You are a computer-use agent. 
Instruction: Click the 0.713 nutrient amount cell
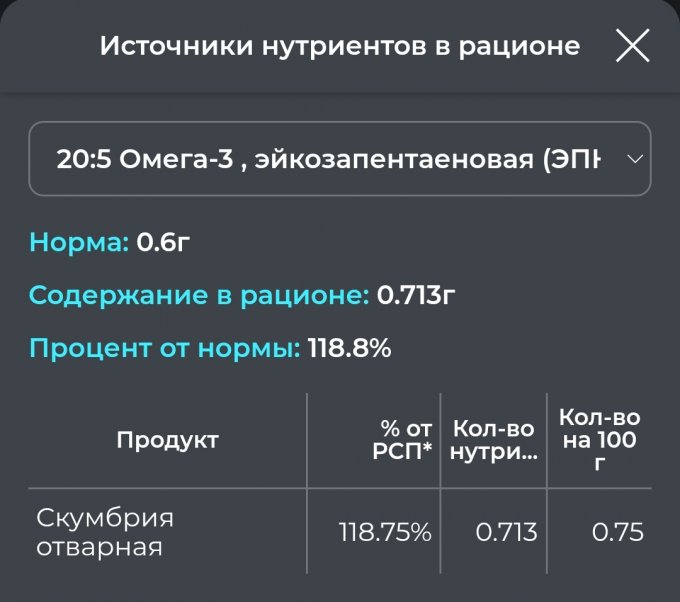coord(506,533)
